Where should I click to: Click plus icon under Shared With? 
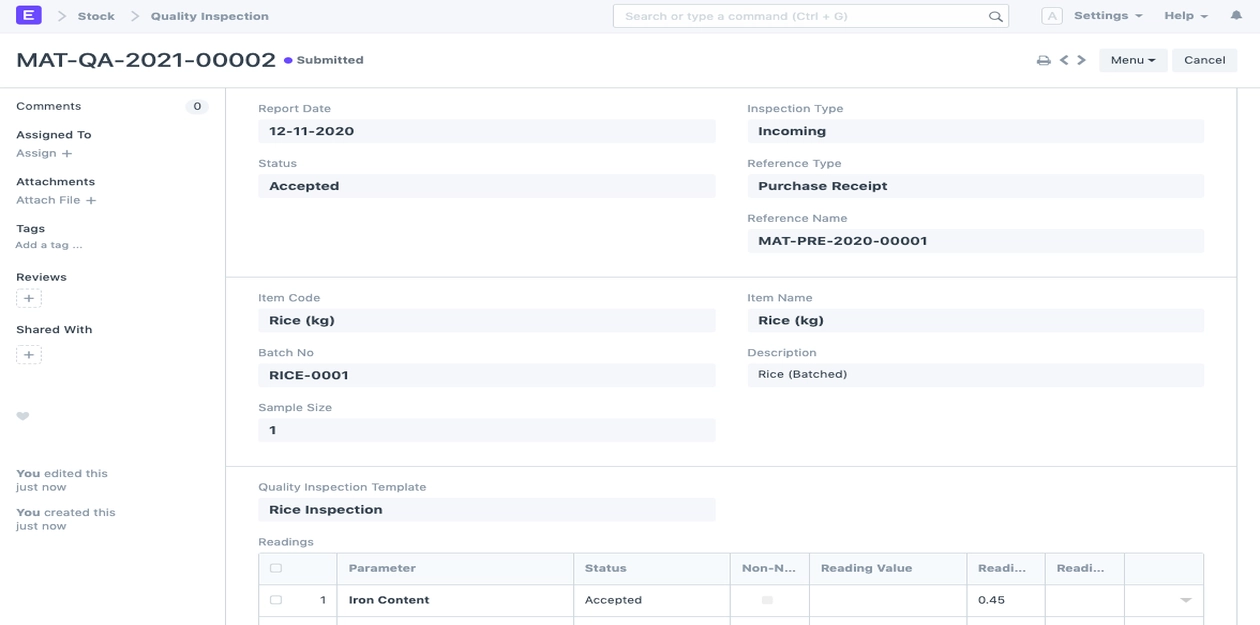click(29, 354)
